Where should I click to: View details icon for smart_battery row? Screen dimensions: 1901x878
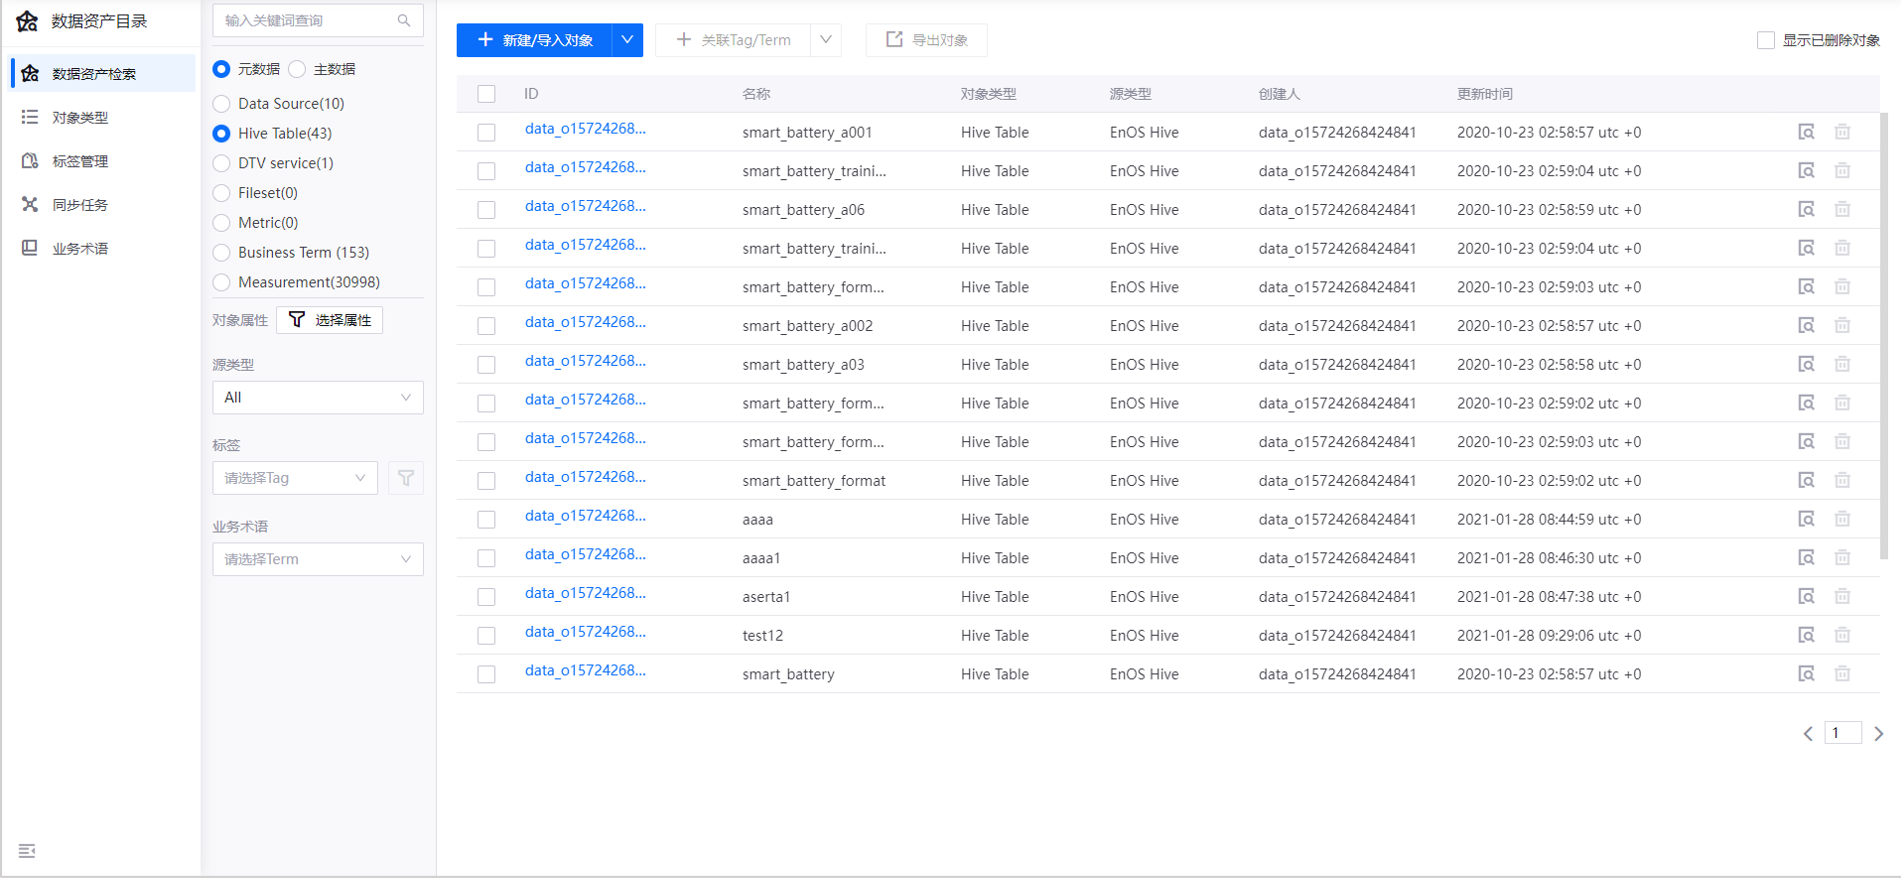coord(1806,674)
